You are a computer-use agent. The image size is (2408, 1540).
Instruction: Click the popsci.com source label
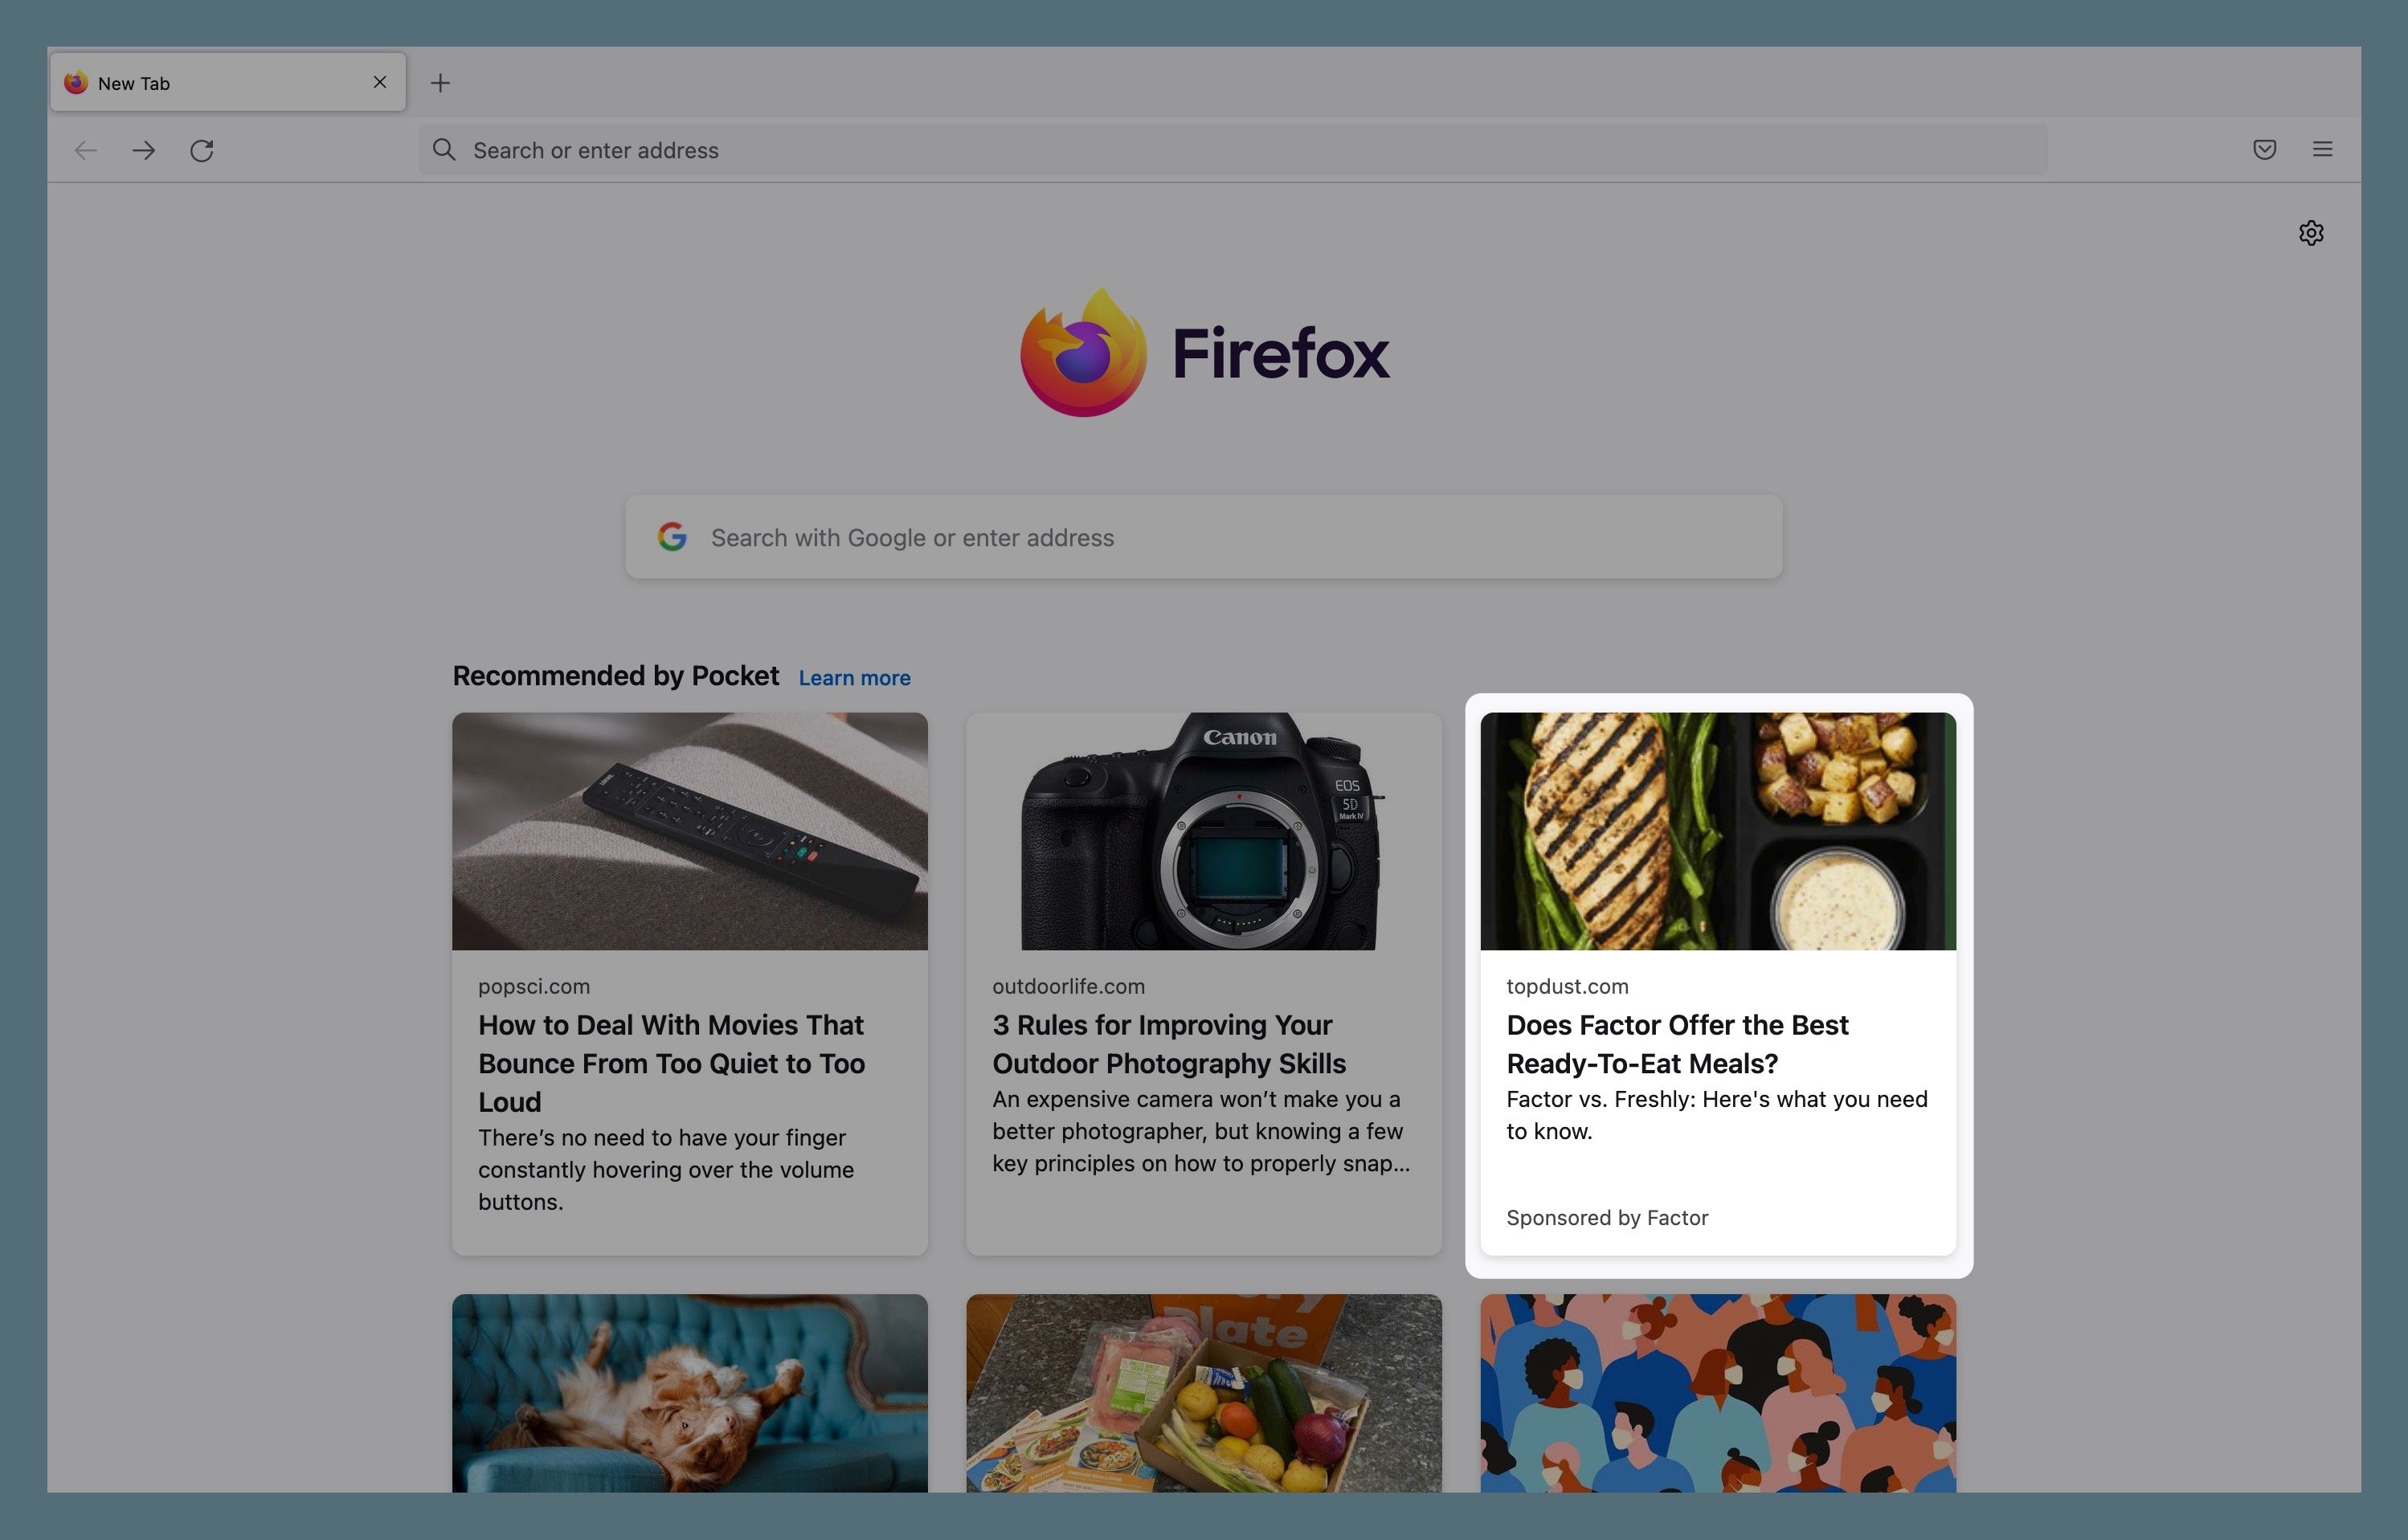tap(534, 986)
